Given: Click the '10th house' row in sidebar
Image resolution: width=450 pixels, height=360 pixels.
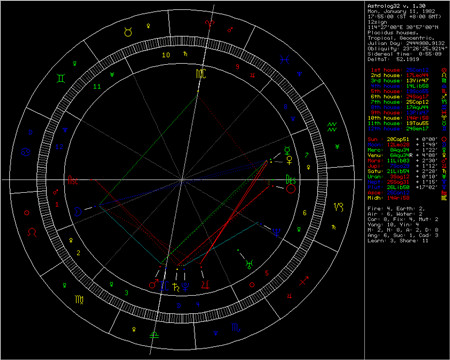Looking at the screenshot, I should point(398,118).
